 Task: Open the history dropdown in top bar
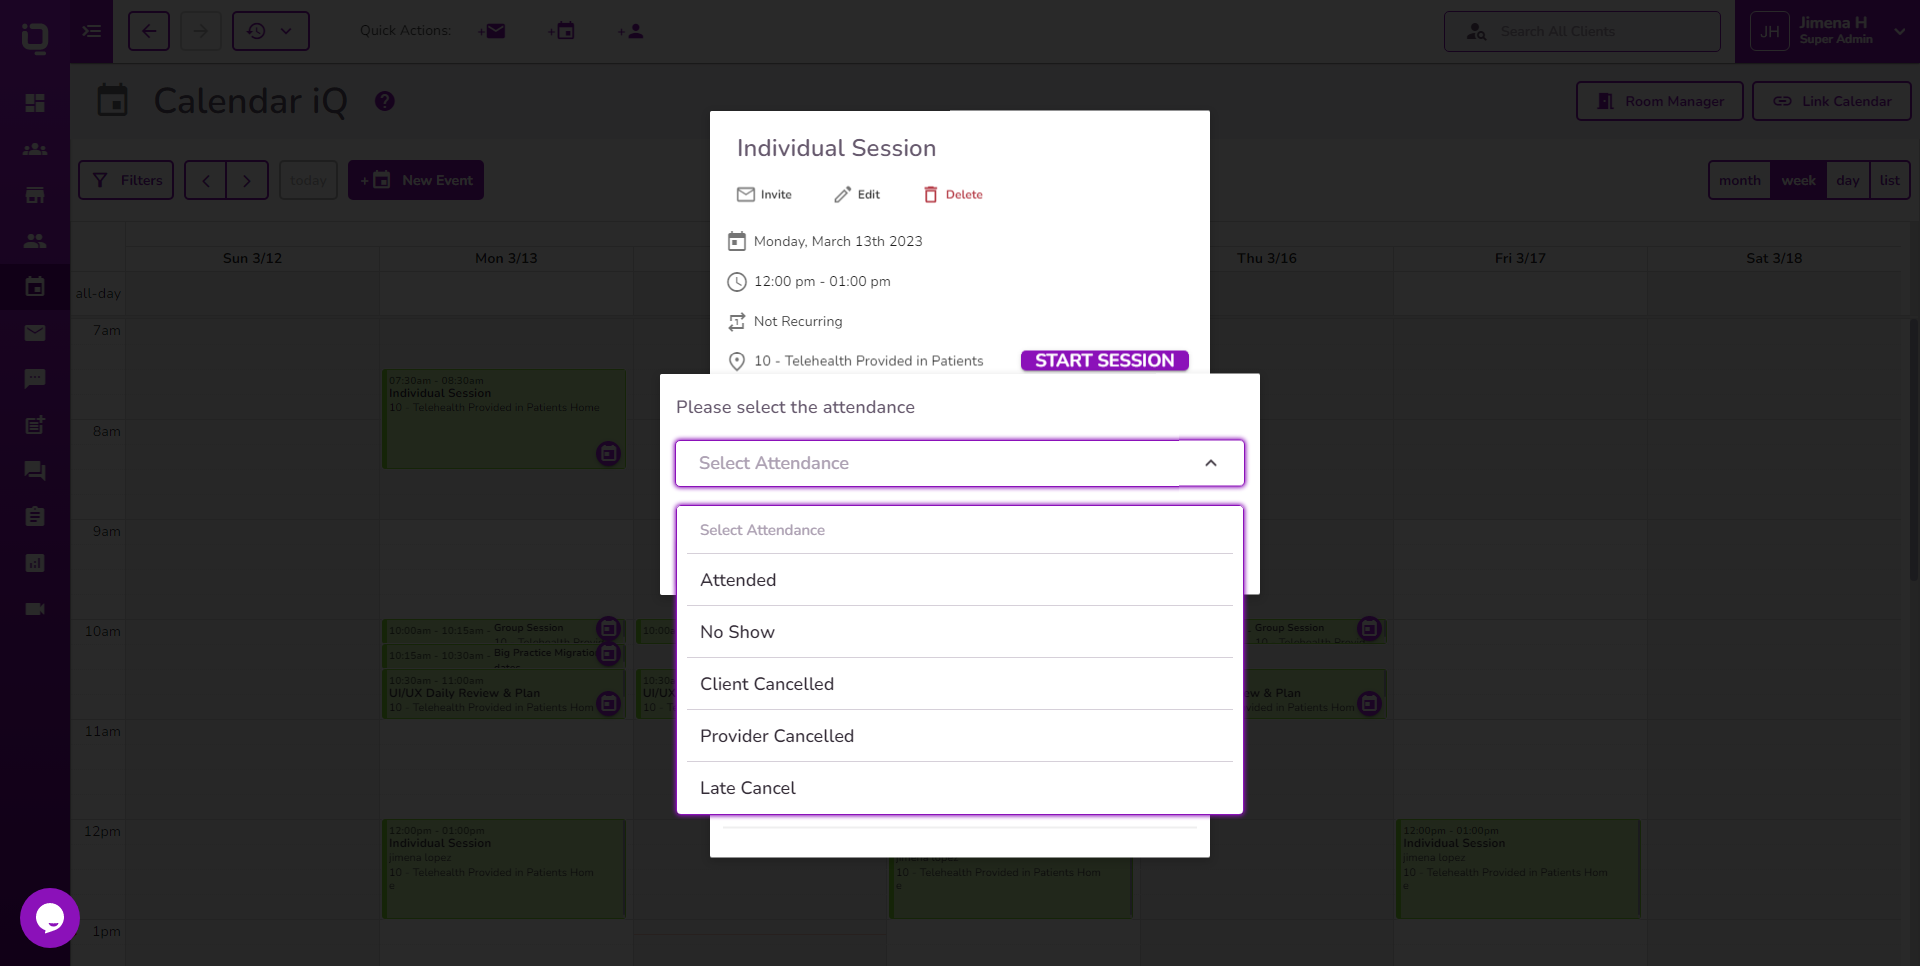click(x=271, y=31)
